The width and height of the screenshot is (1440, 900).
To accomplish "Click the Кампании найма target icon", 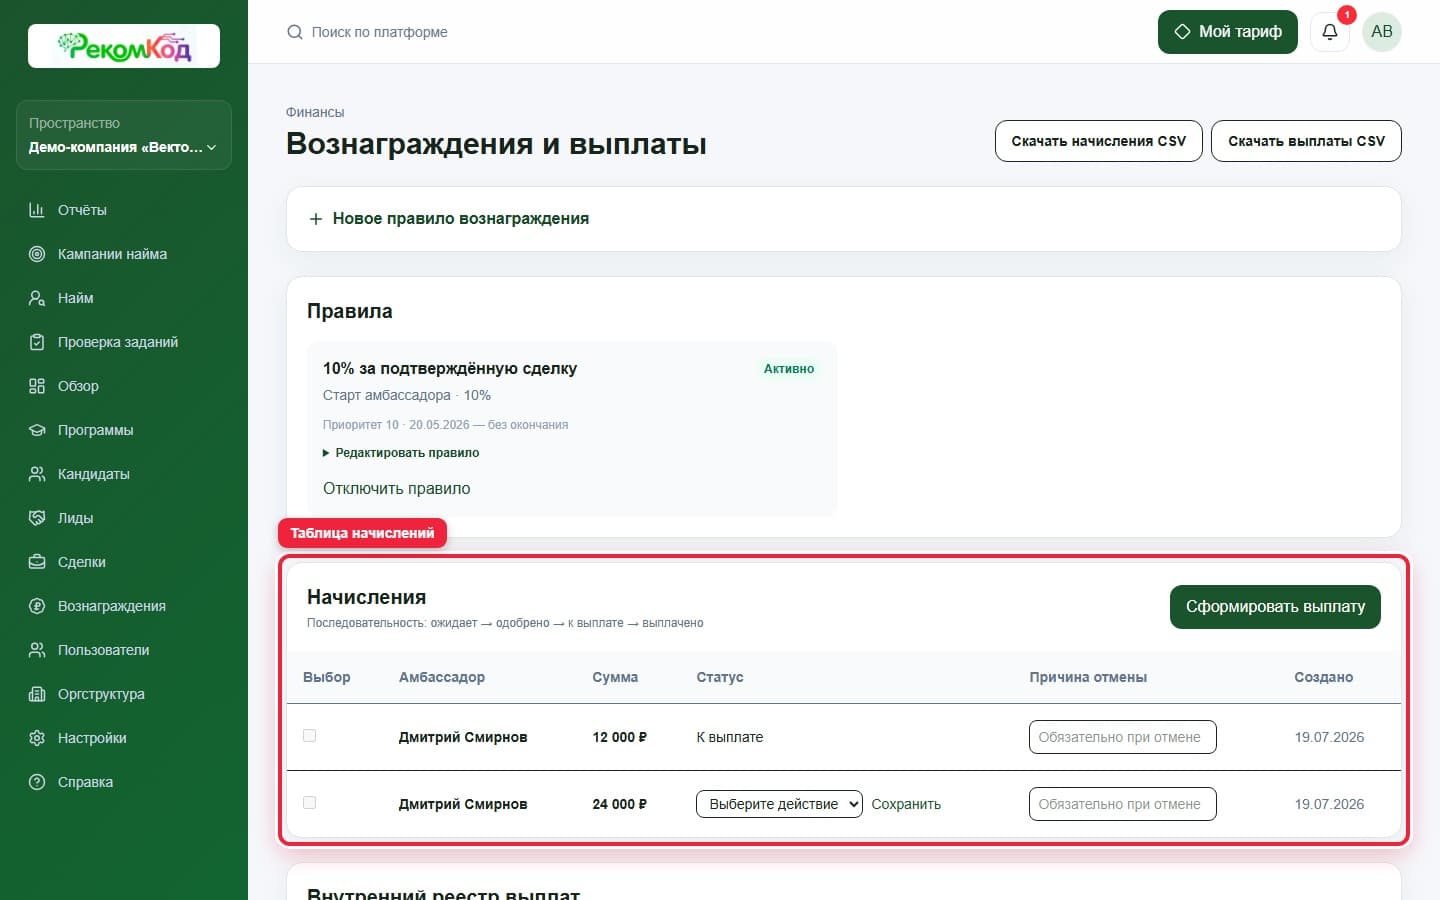I will [x=37, y=254].
